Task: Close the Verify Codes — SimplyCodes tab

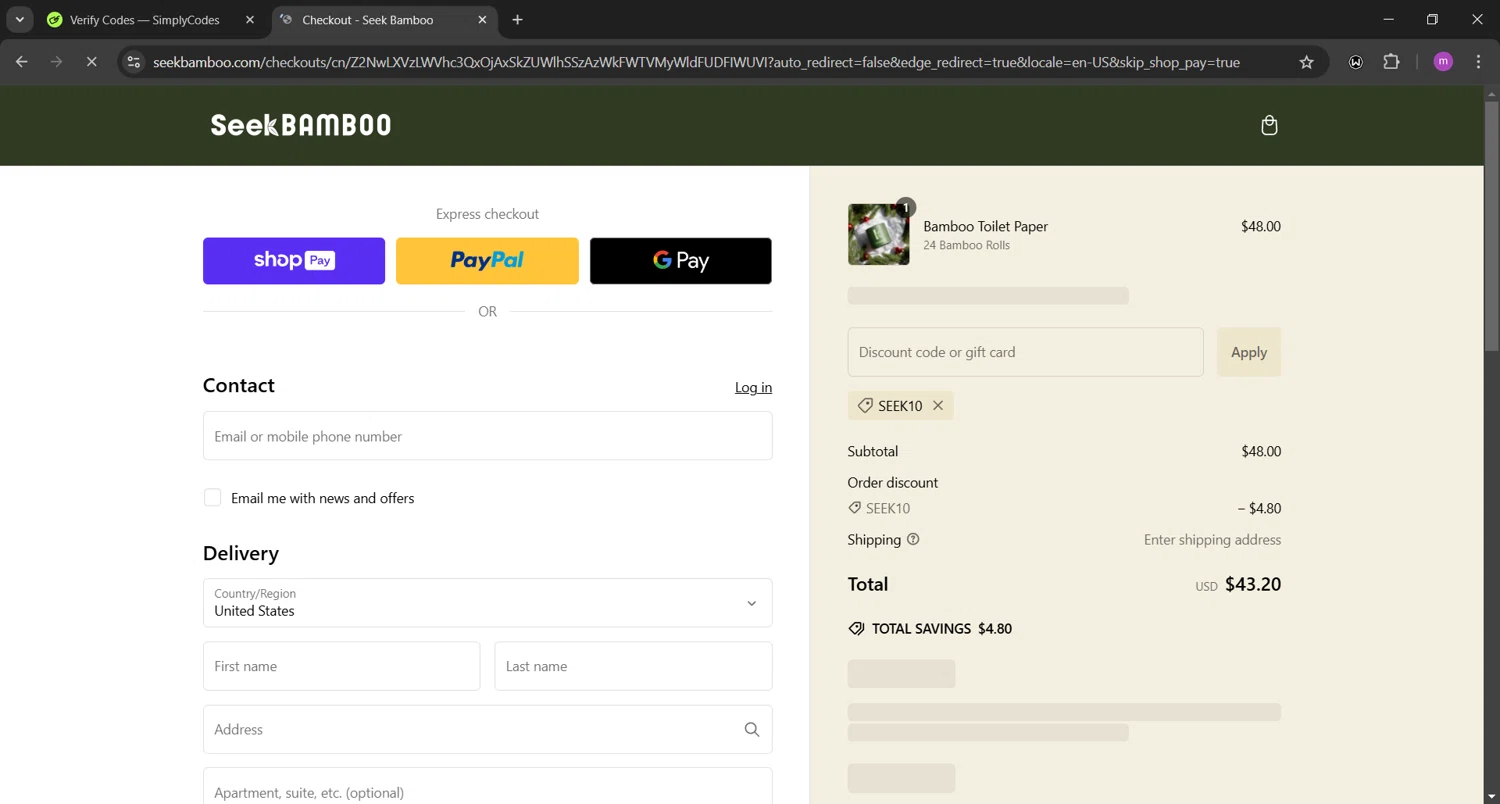Action: point(250,20)
